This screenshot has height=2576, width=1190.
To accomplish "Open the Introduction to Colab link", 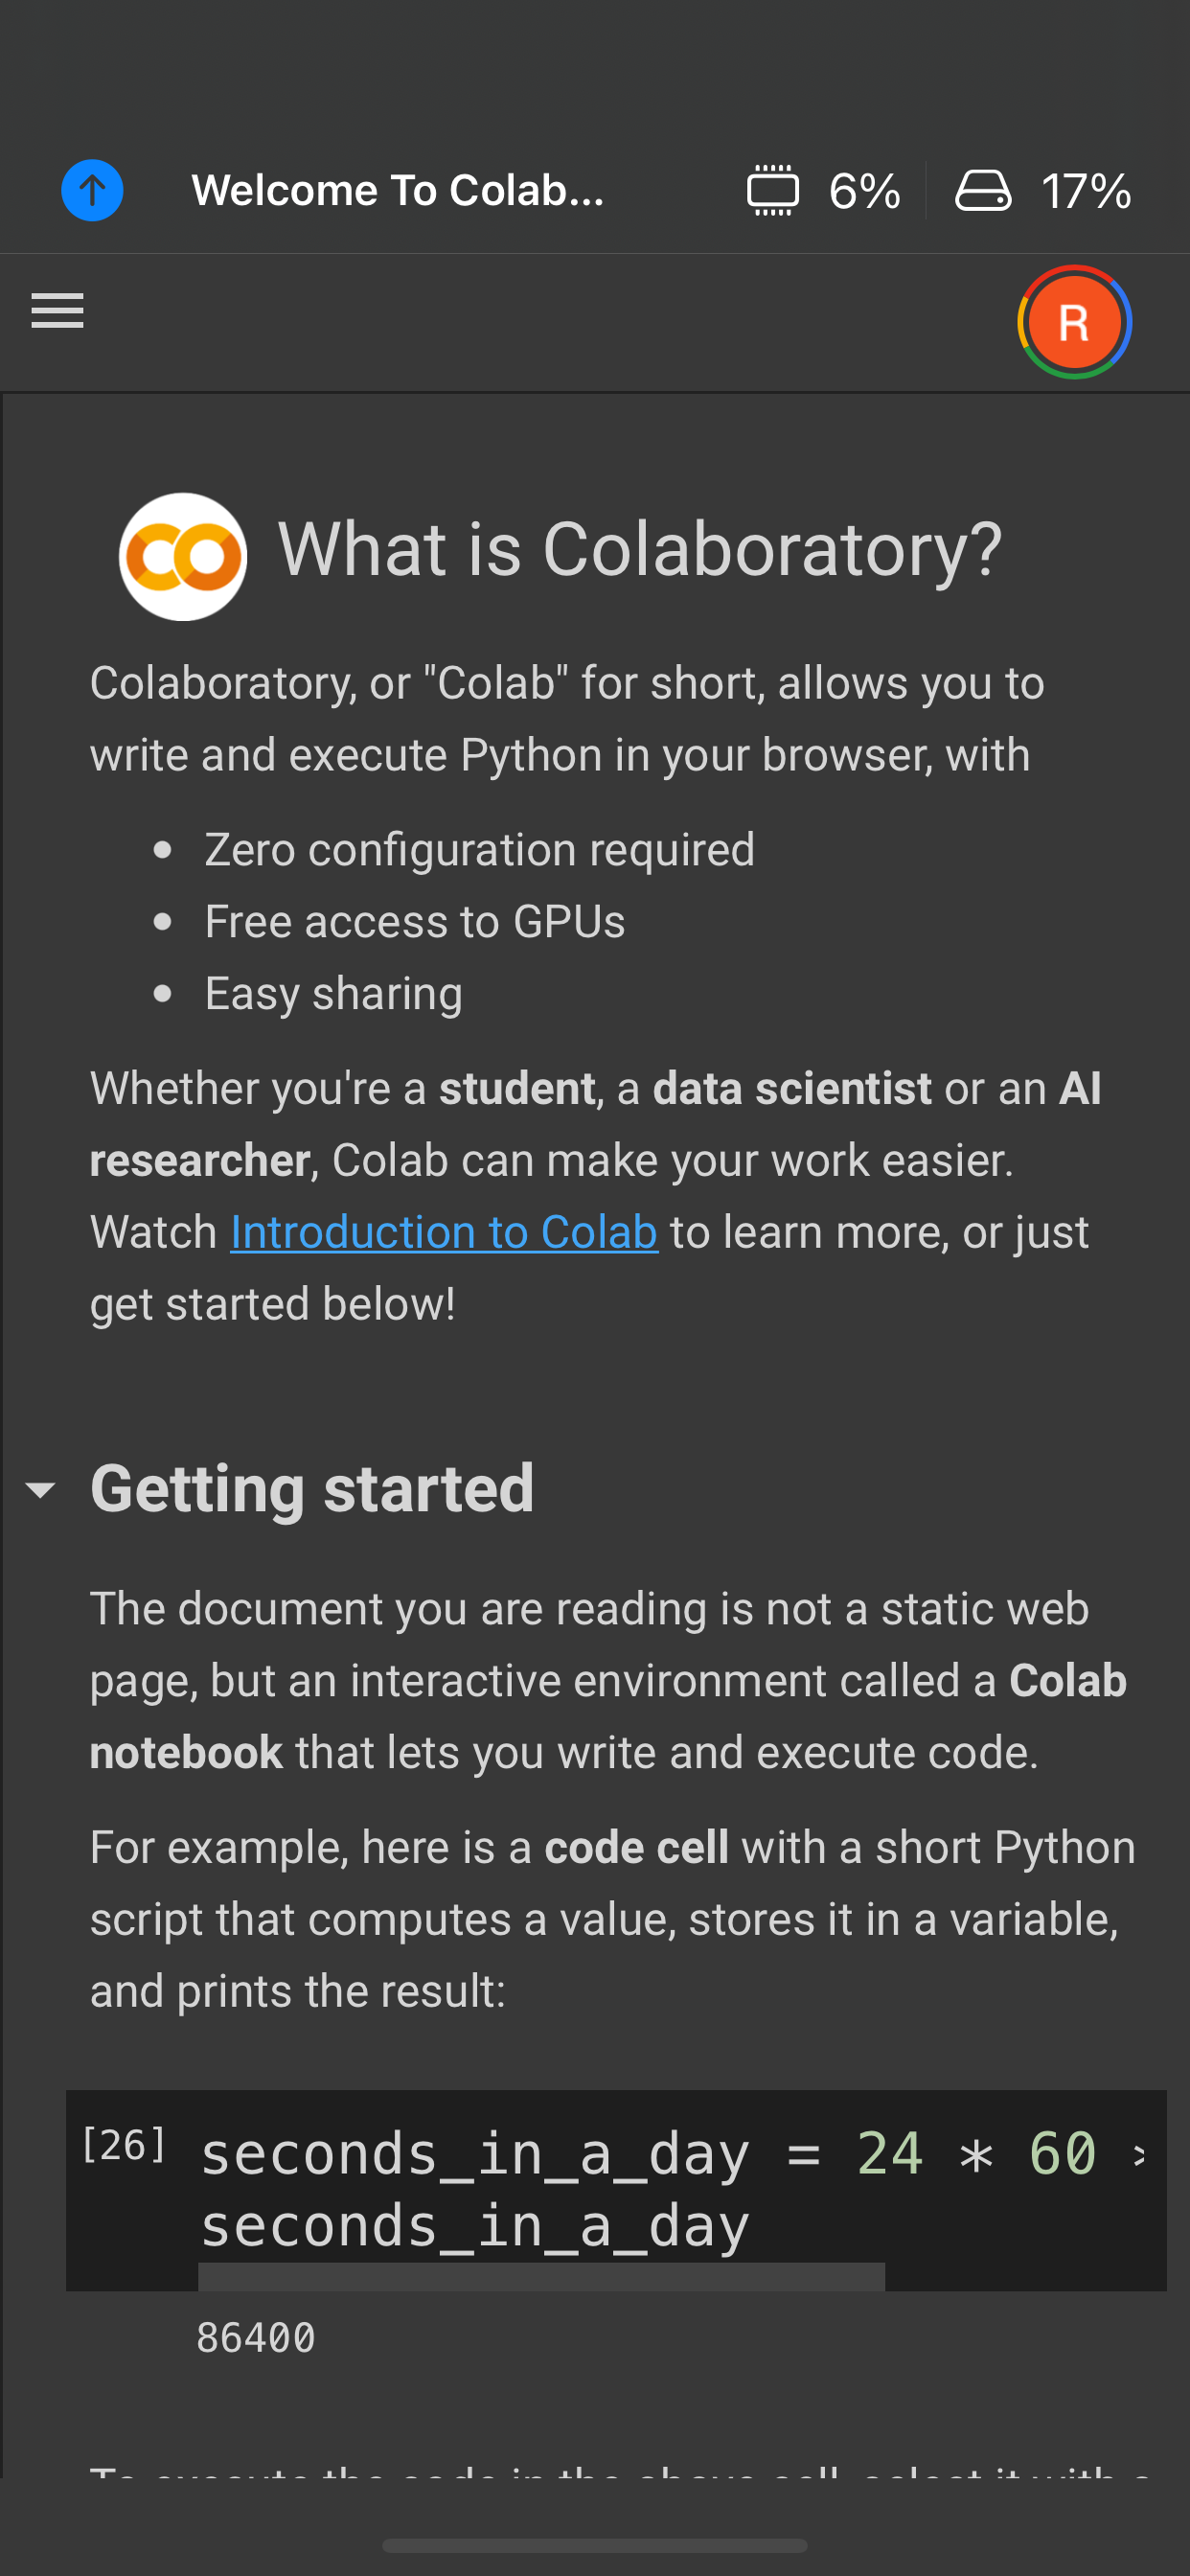I will pos(444,1232).
